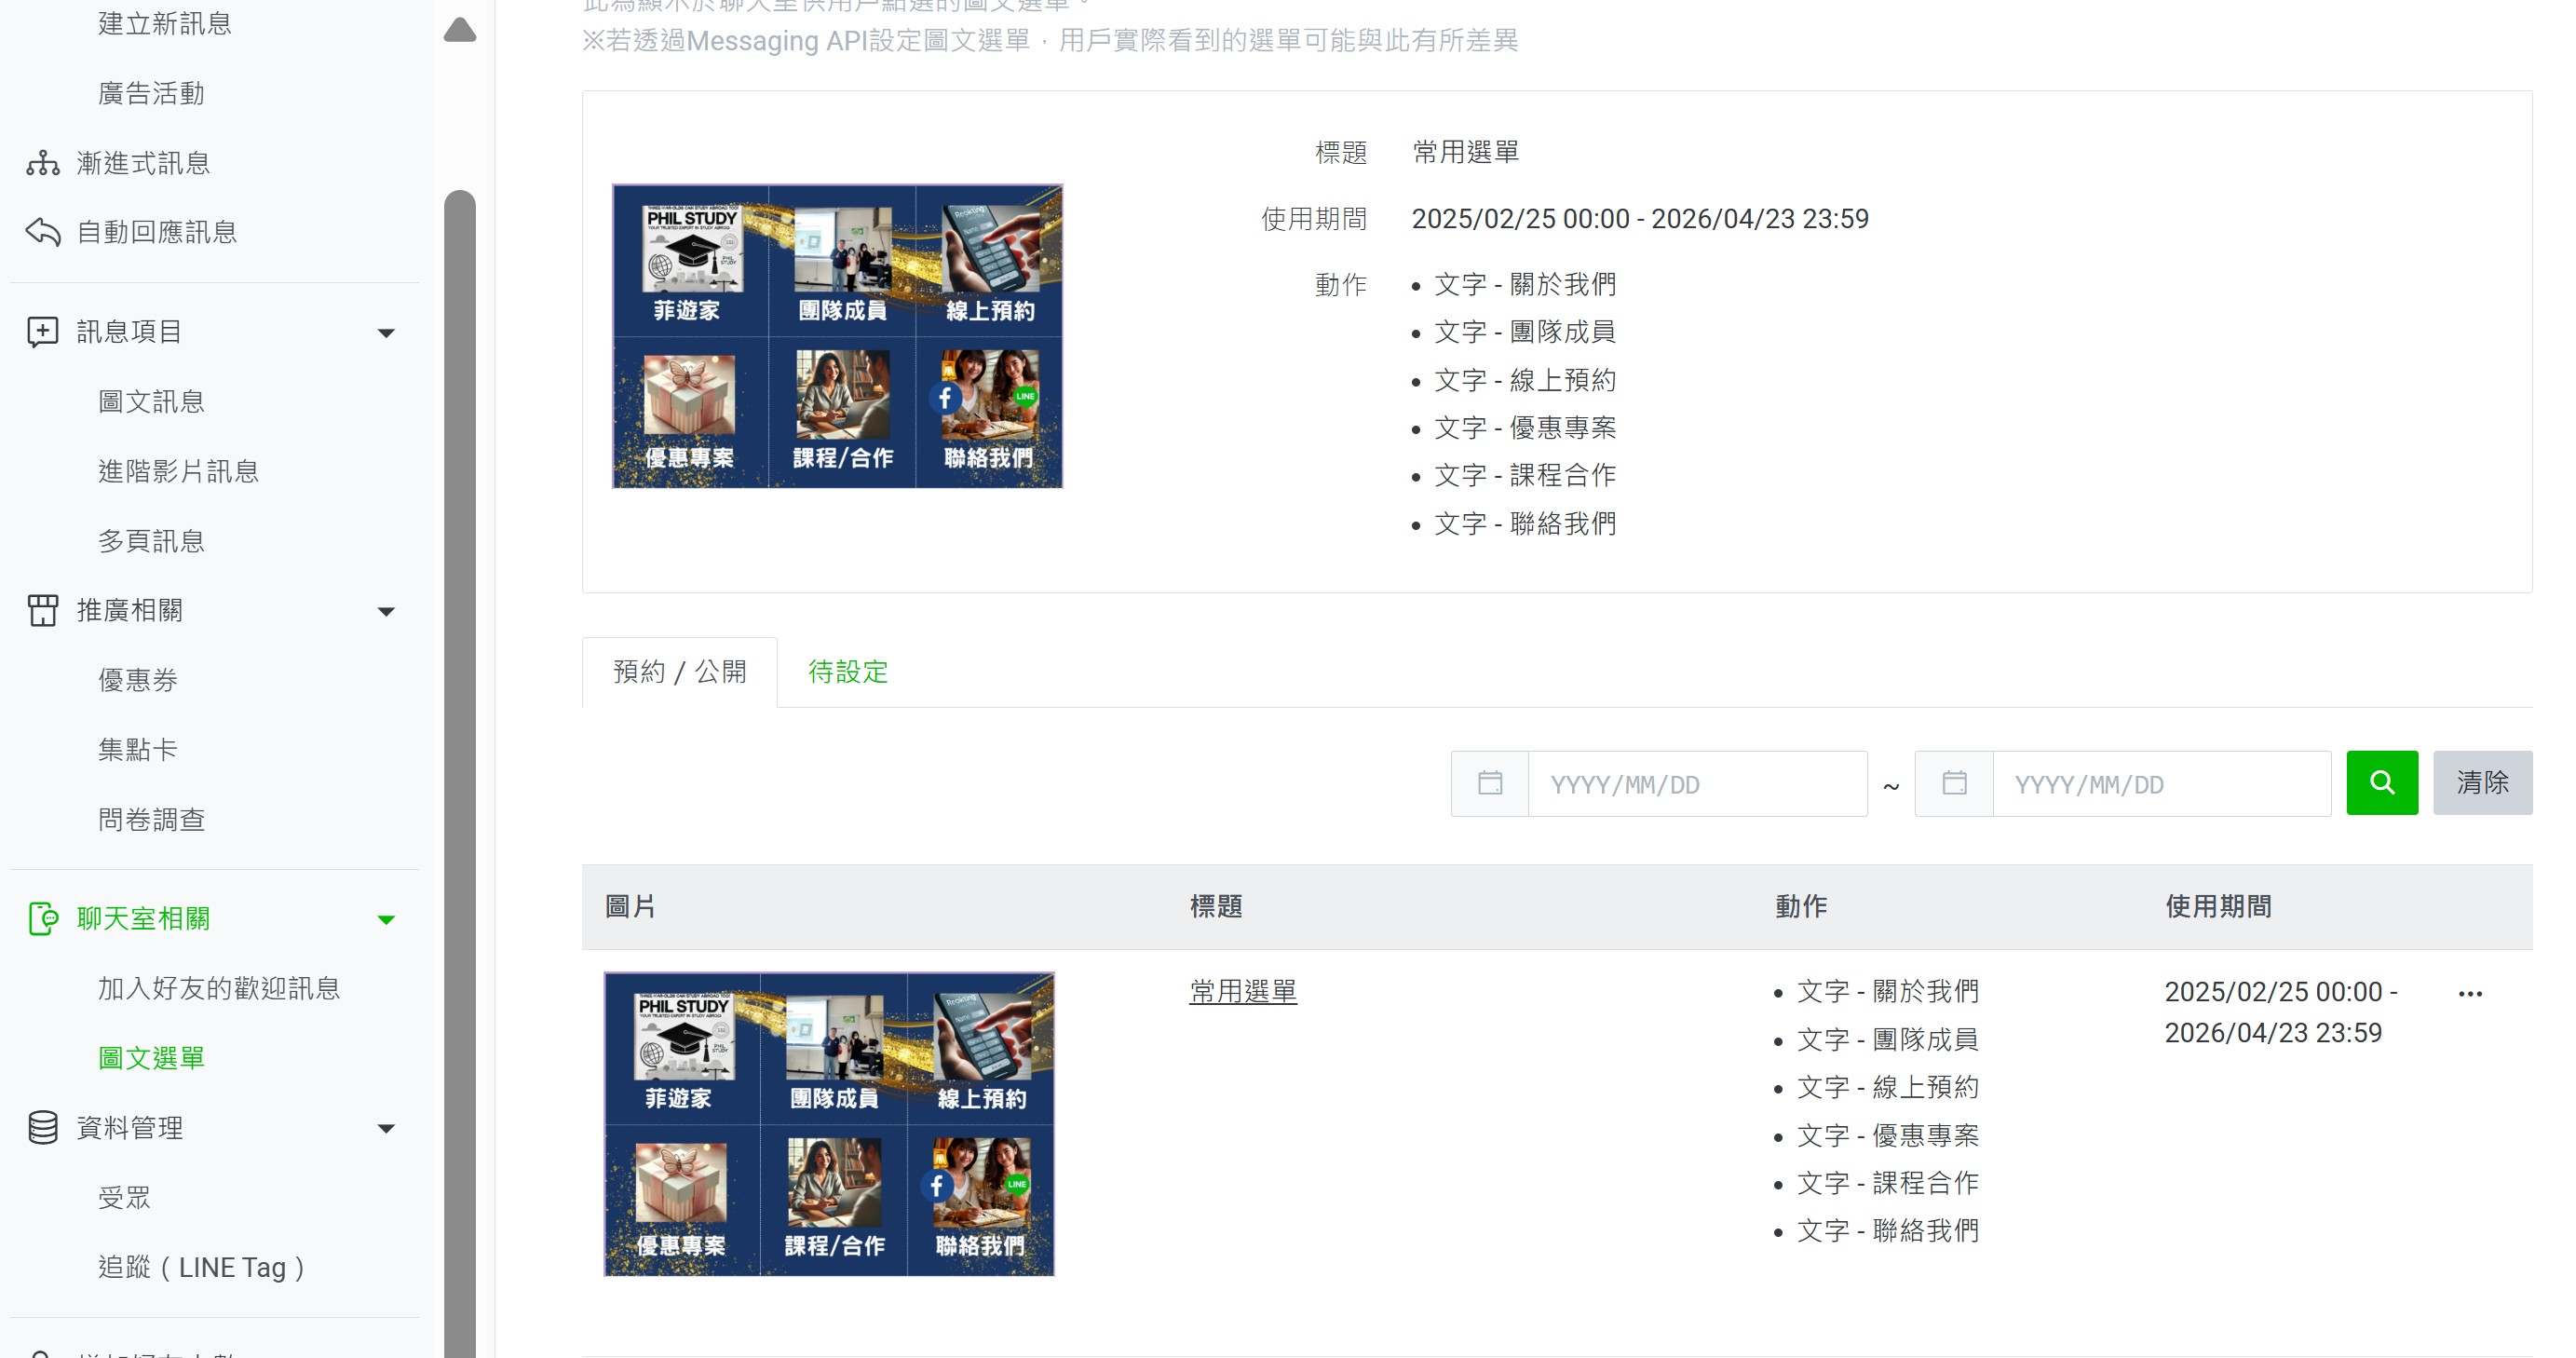
Task: Click the step message tree icon
Action: click(43, 163)
